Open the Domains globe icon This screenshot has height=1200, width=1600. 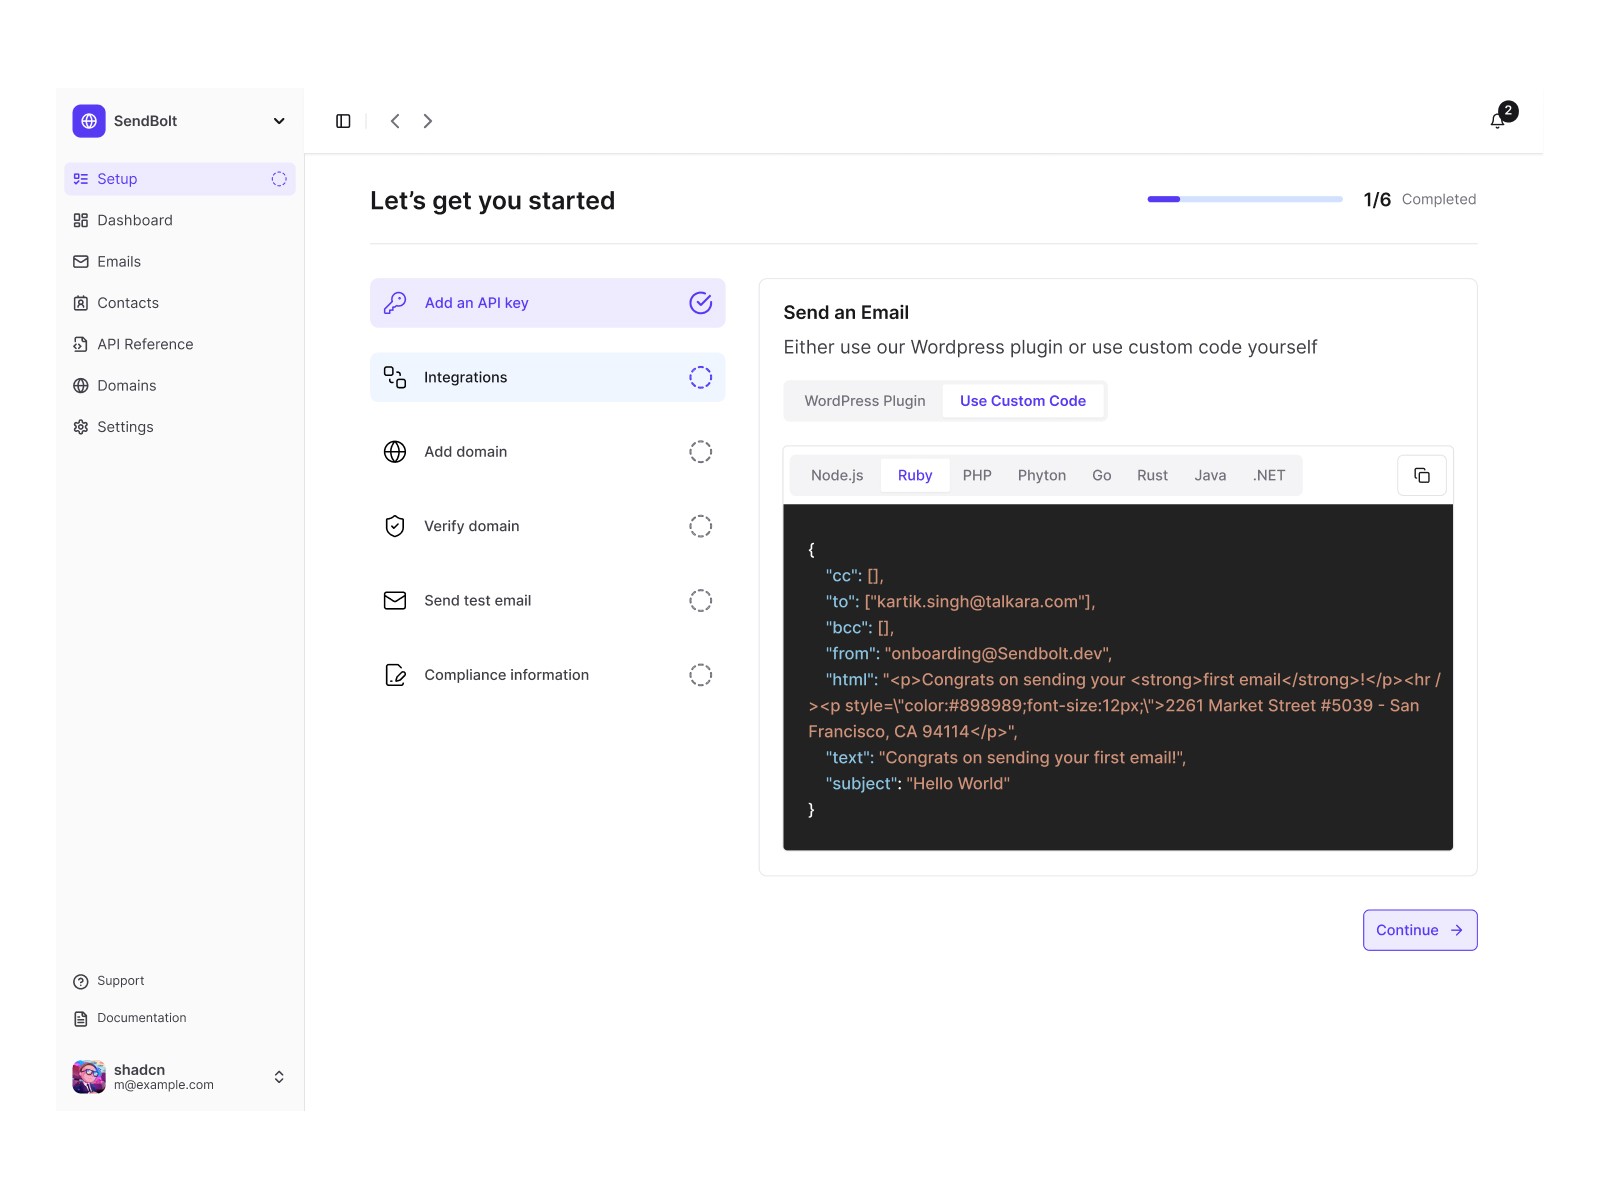(81, 385)
